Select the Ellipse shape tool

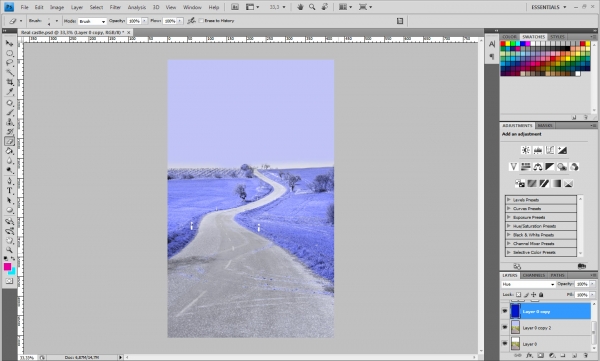point(10,210)
